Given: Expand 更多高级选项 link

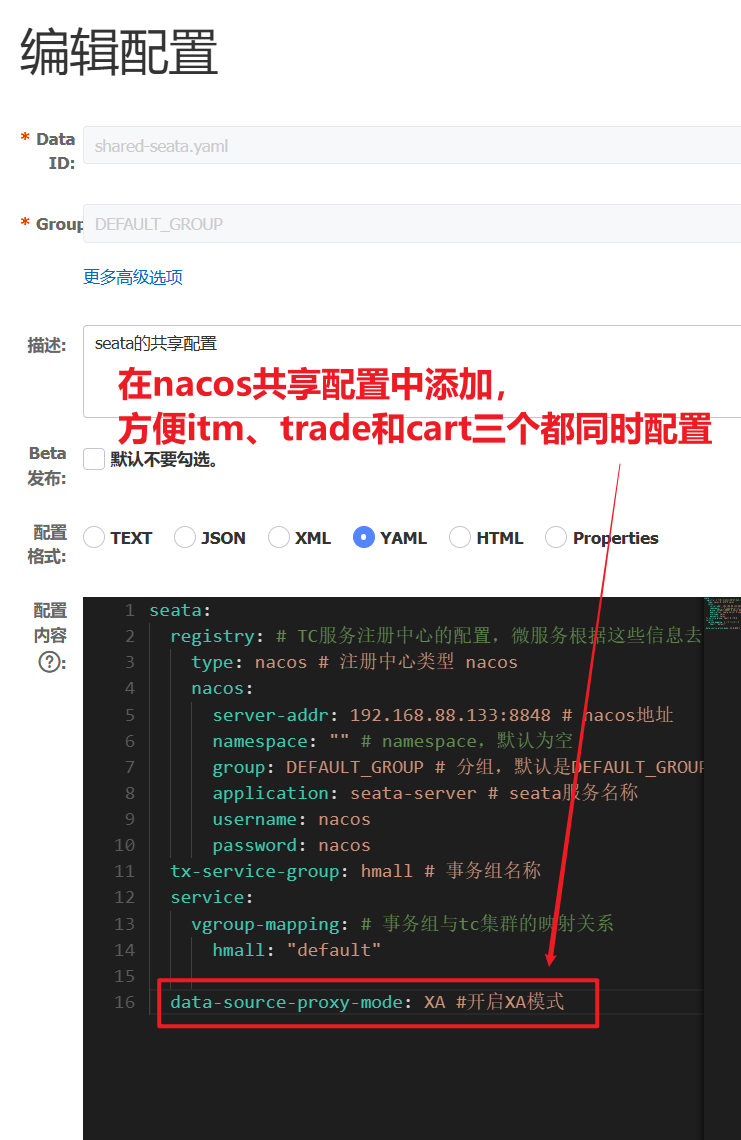Looking at the screenshot, I should click(133, 277).
